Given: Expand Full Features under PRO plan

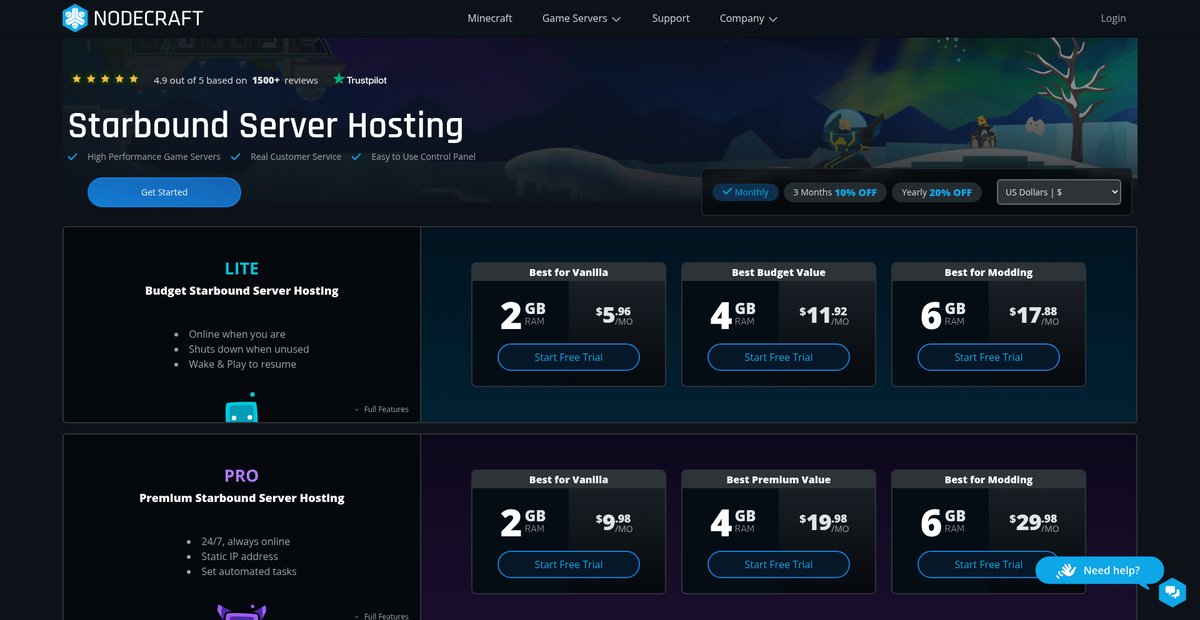Looking at the screenshot, I should (381, 616).
